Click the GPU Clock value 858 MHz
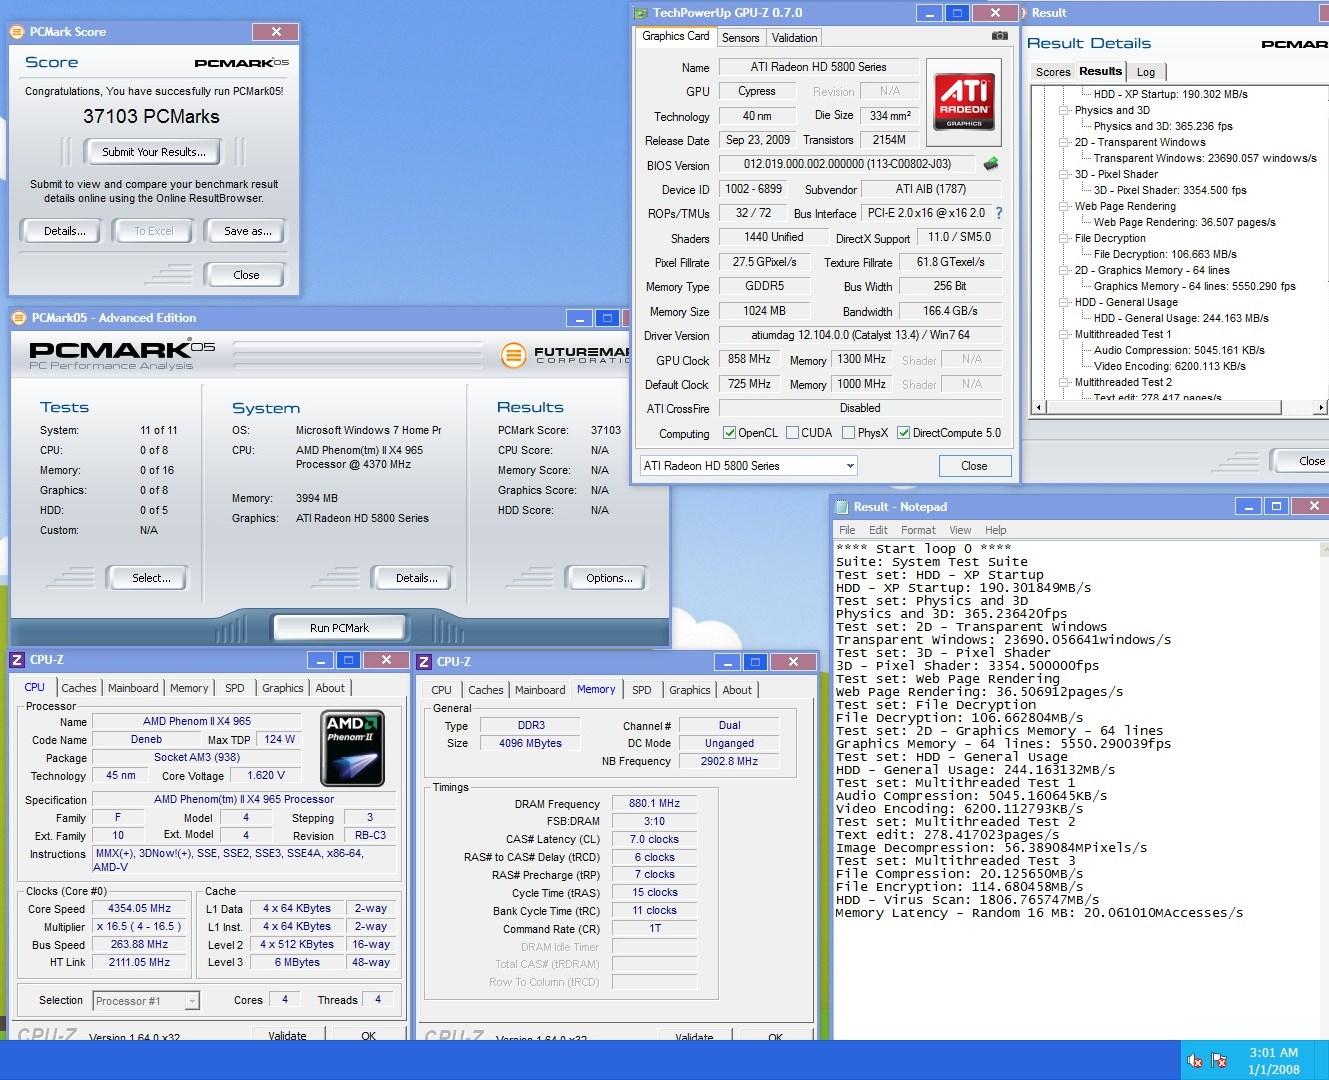Screen dimensions: 1329x1080 click(x=749, y=359)
